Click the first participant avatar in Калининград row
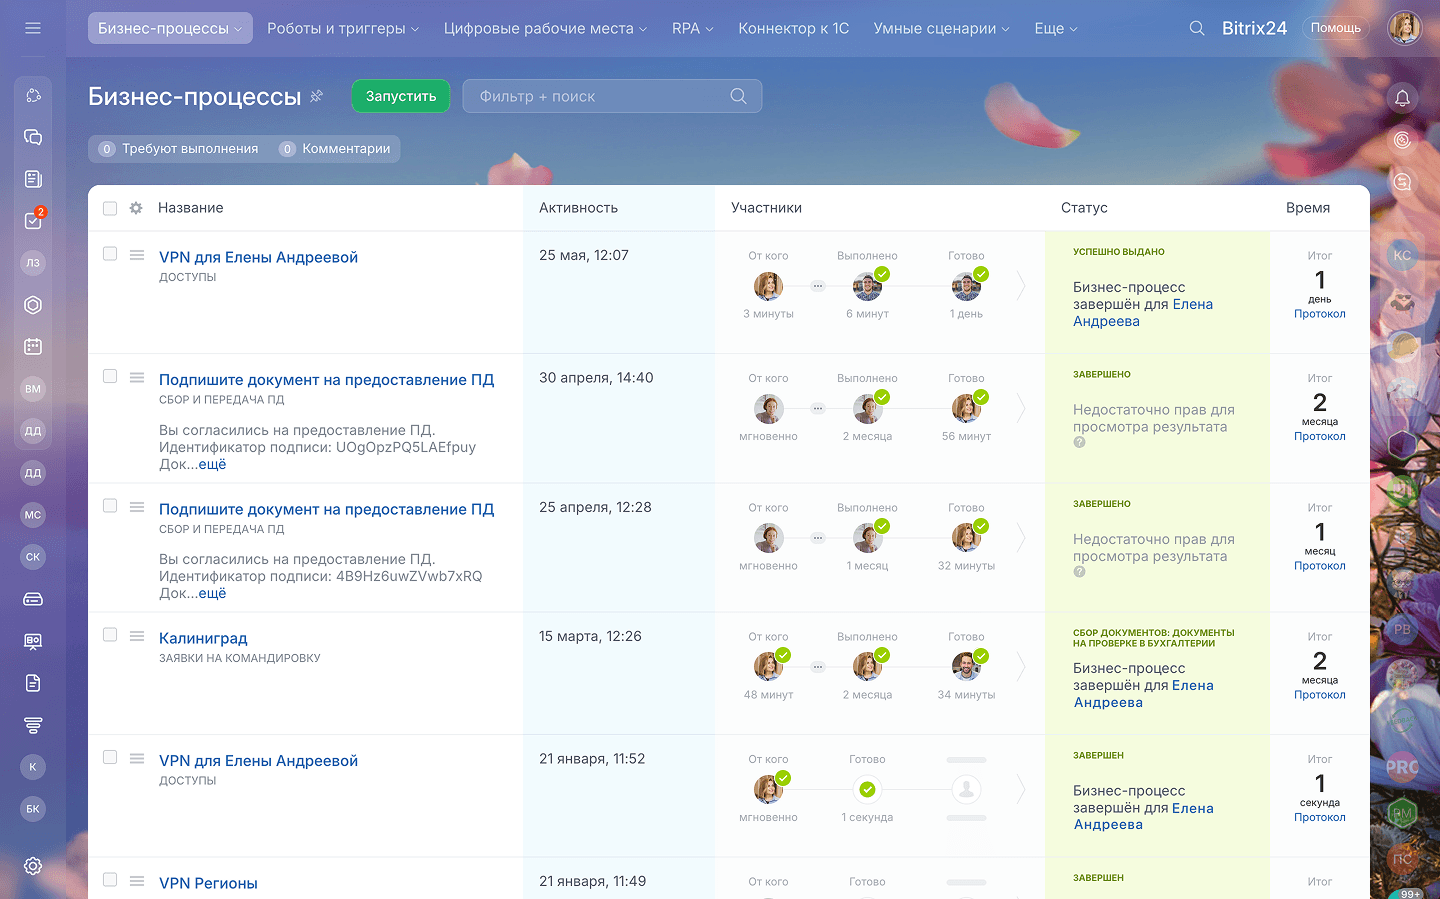The image size is (1440, 899). (768, 666)
